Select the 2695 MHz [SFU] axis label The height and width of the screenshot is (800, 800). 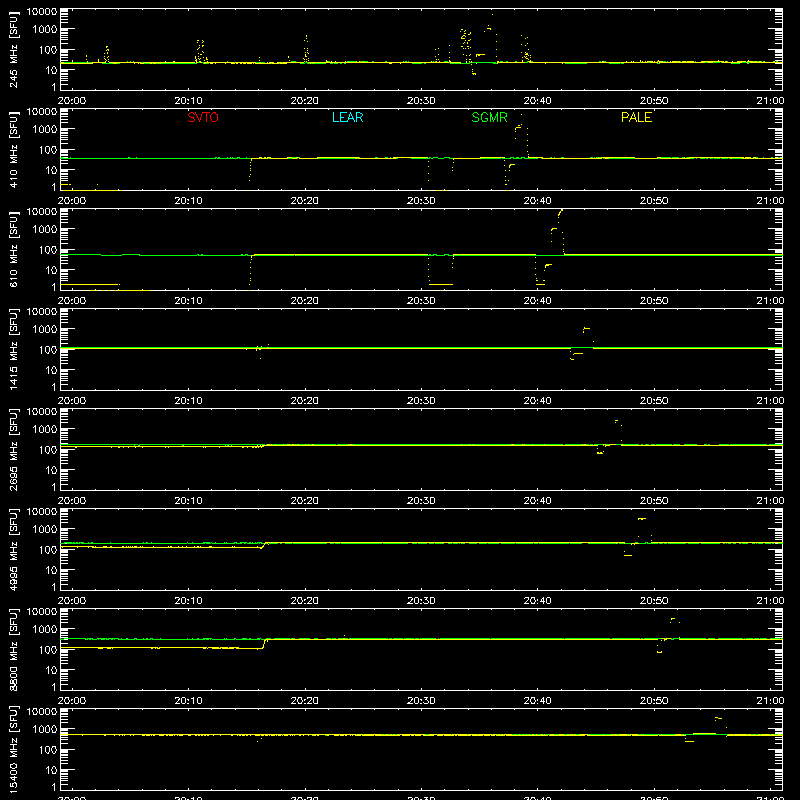click(14, 450)
